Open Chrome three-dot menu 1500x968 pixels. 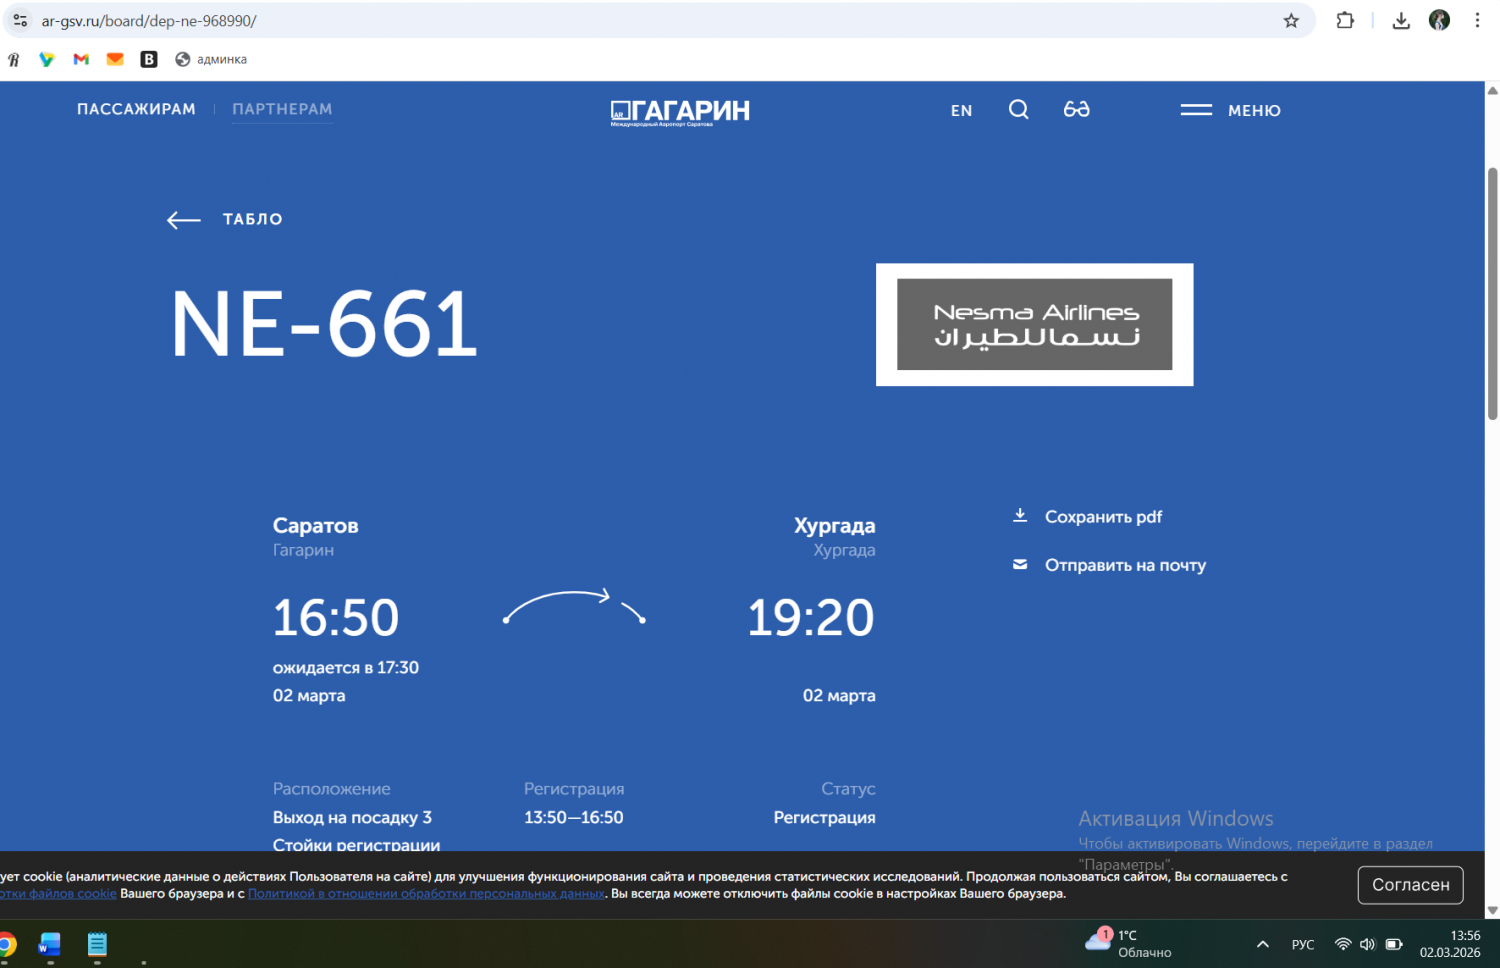pyautogui.click(x=1477, y=21)
